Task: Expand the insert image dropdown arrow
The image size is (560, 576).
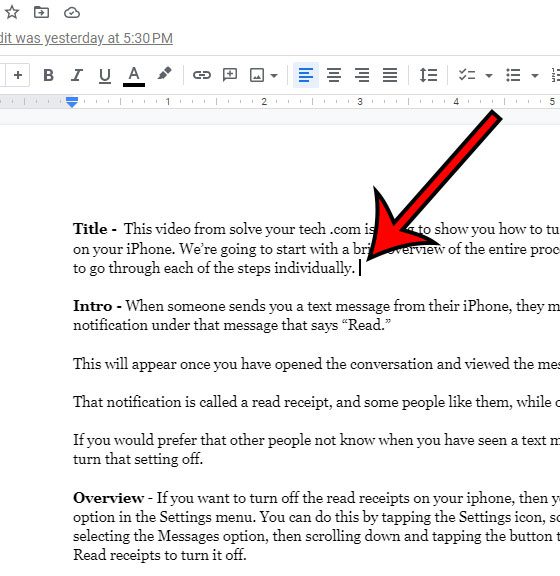Action: [x=274, y=76]
